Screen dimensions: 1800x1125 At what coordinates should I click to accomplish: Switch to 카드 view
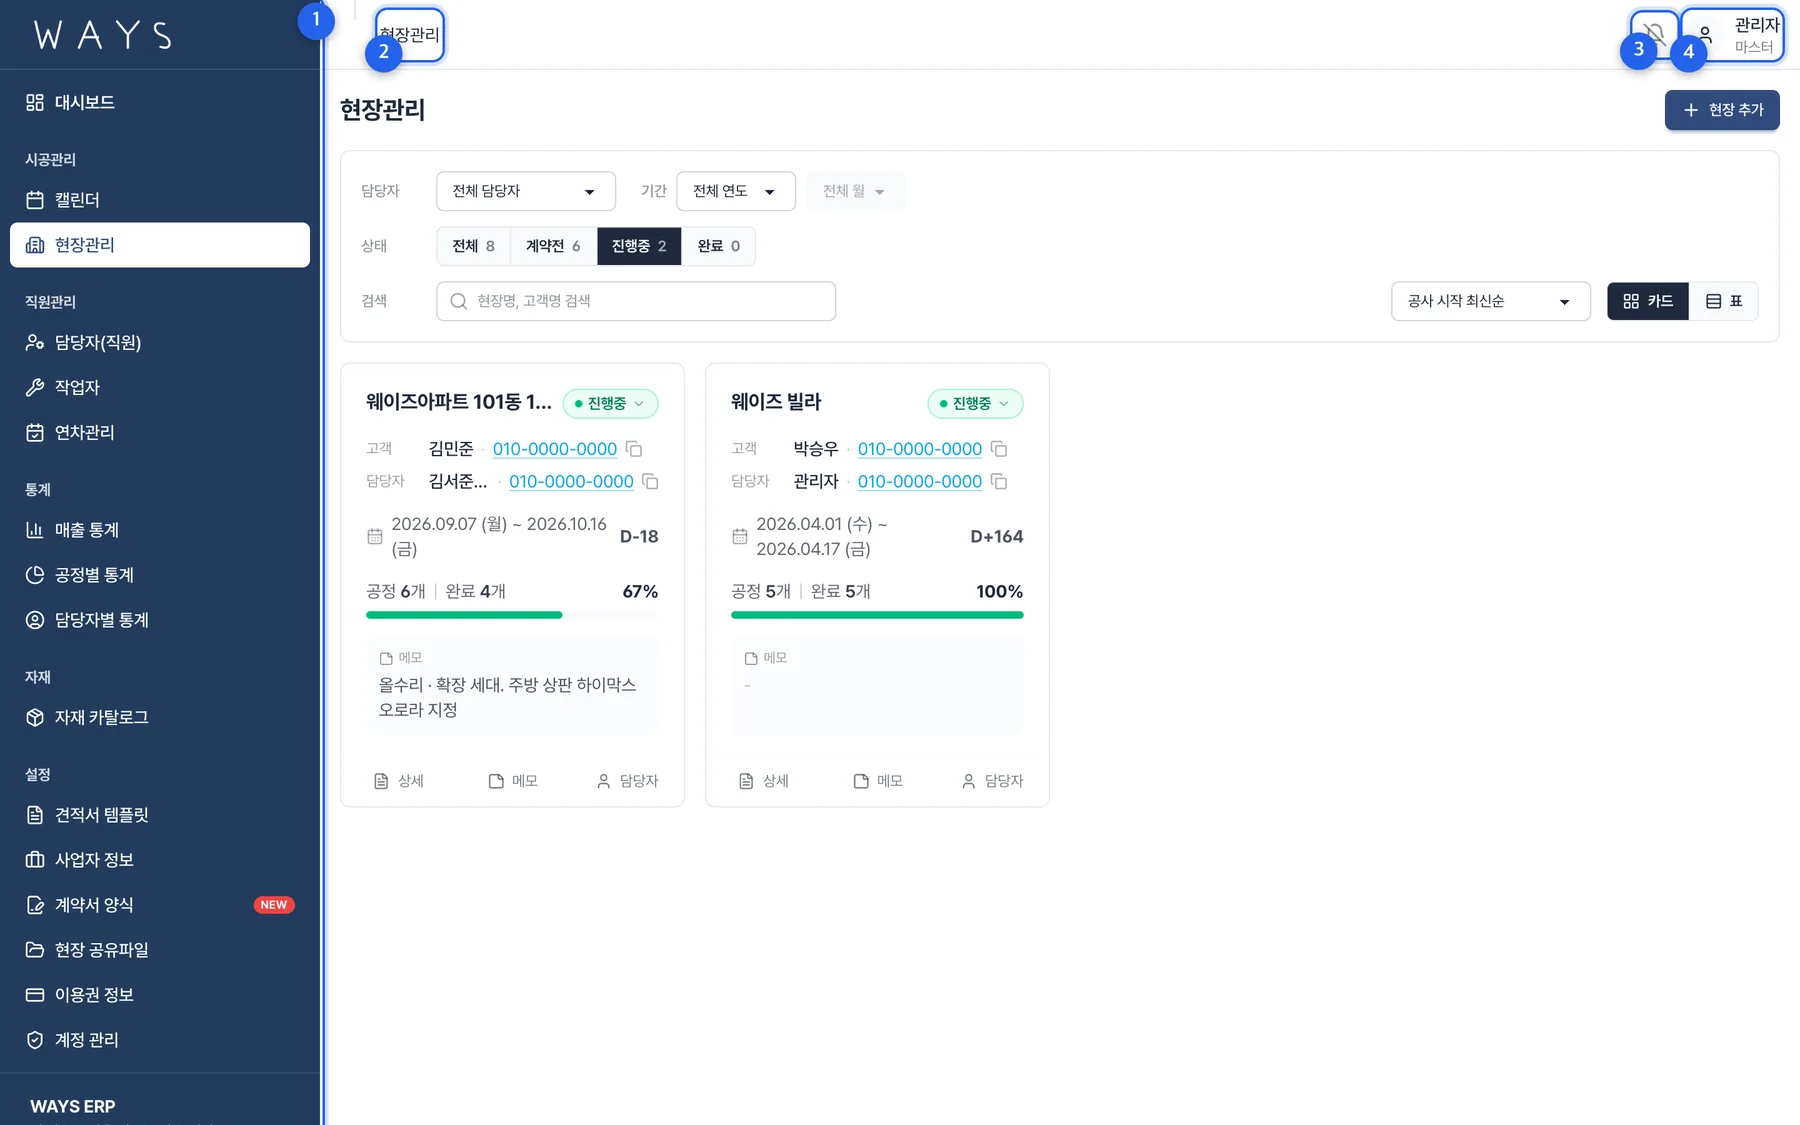coord(1648,301)
